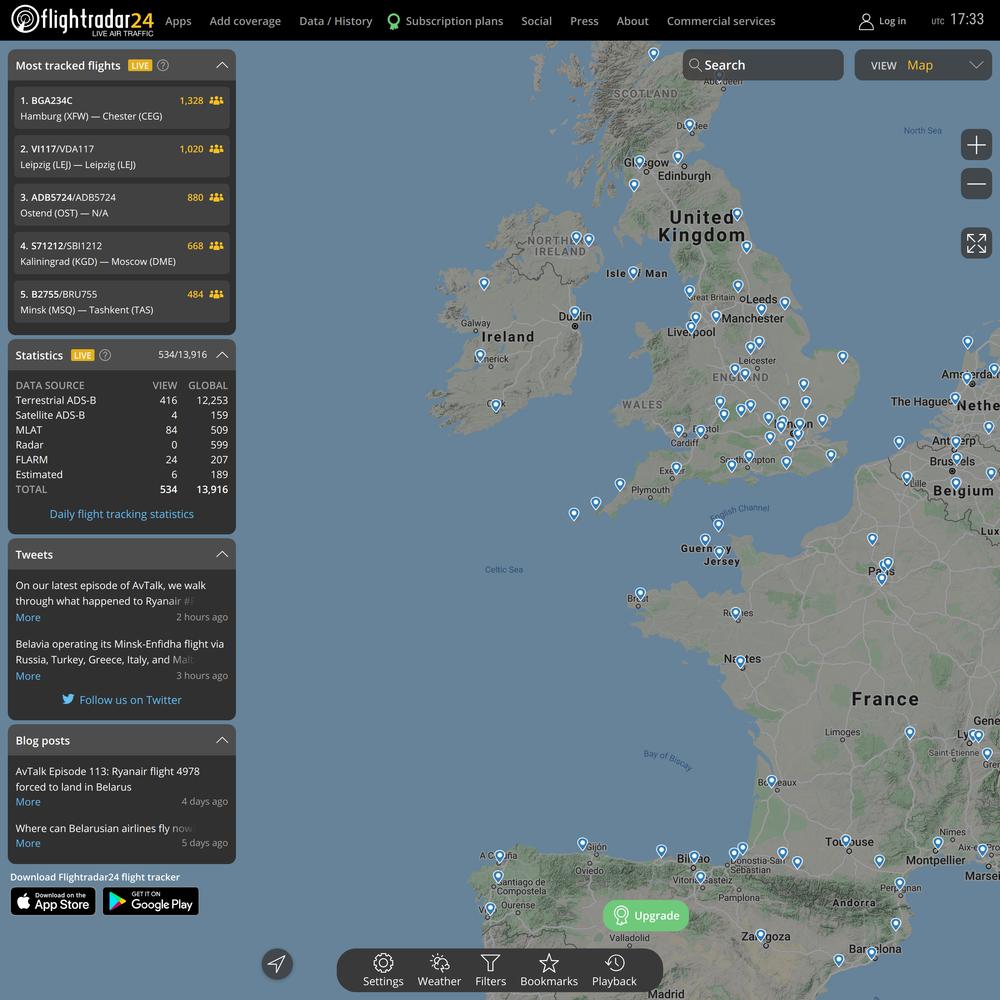The width and height of the screenshot is (1000, 1000).
Task: Click the user icon next to Log in
Action: point(865,21)
